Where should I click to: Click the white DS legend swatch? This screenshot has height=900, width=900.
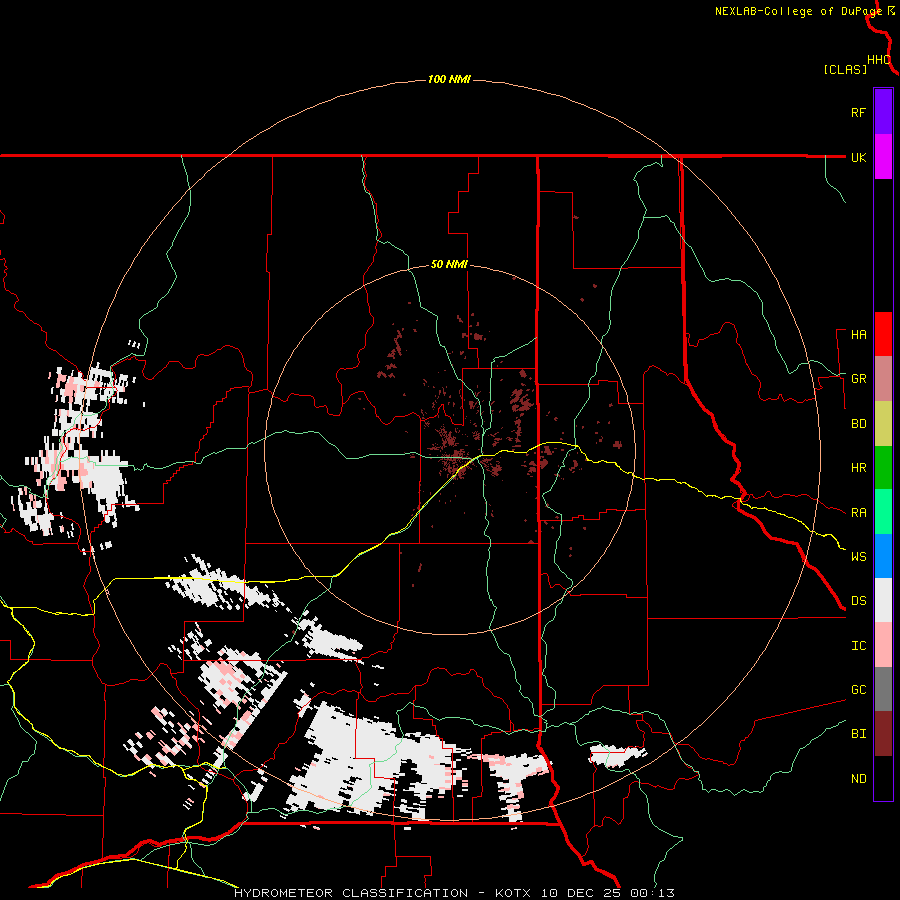click(x=883, y=600)
